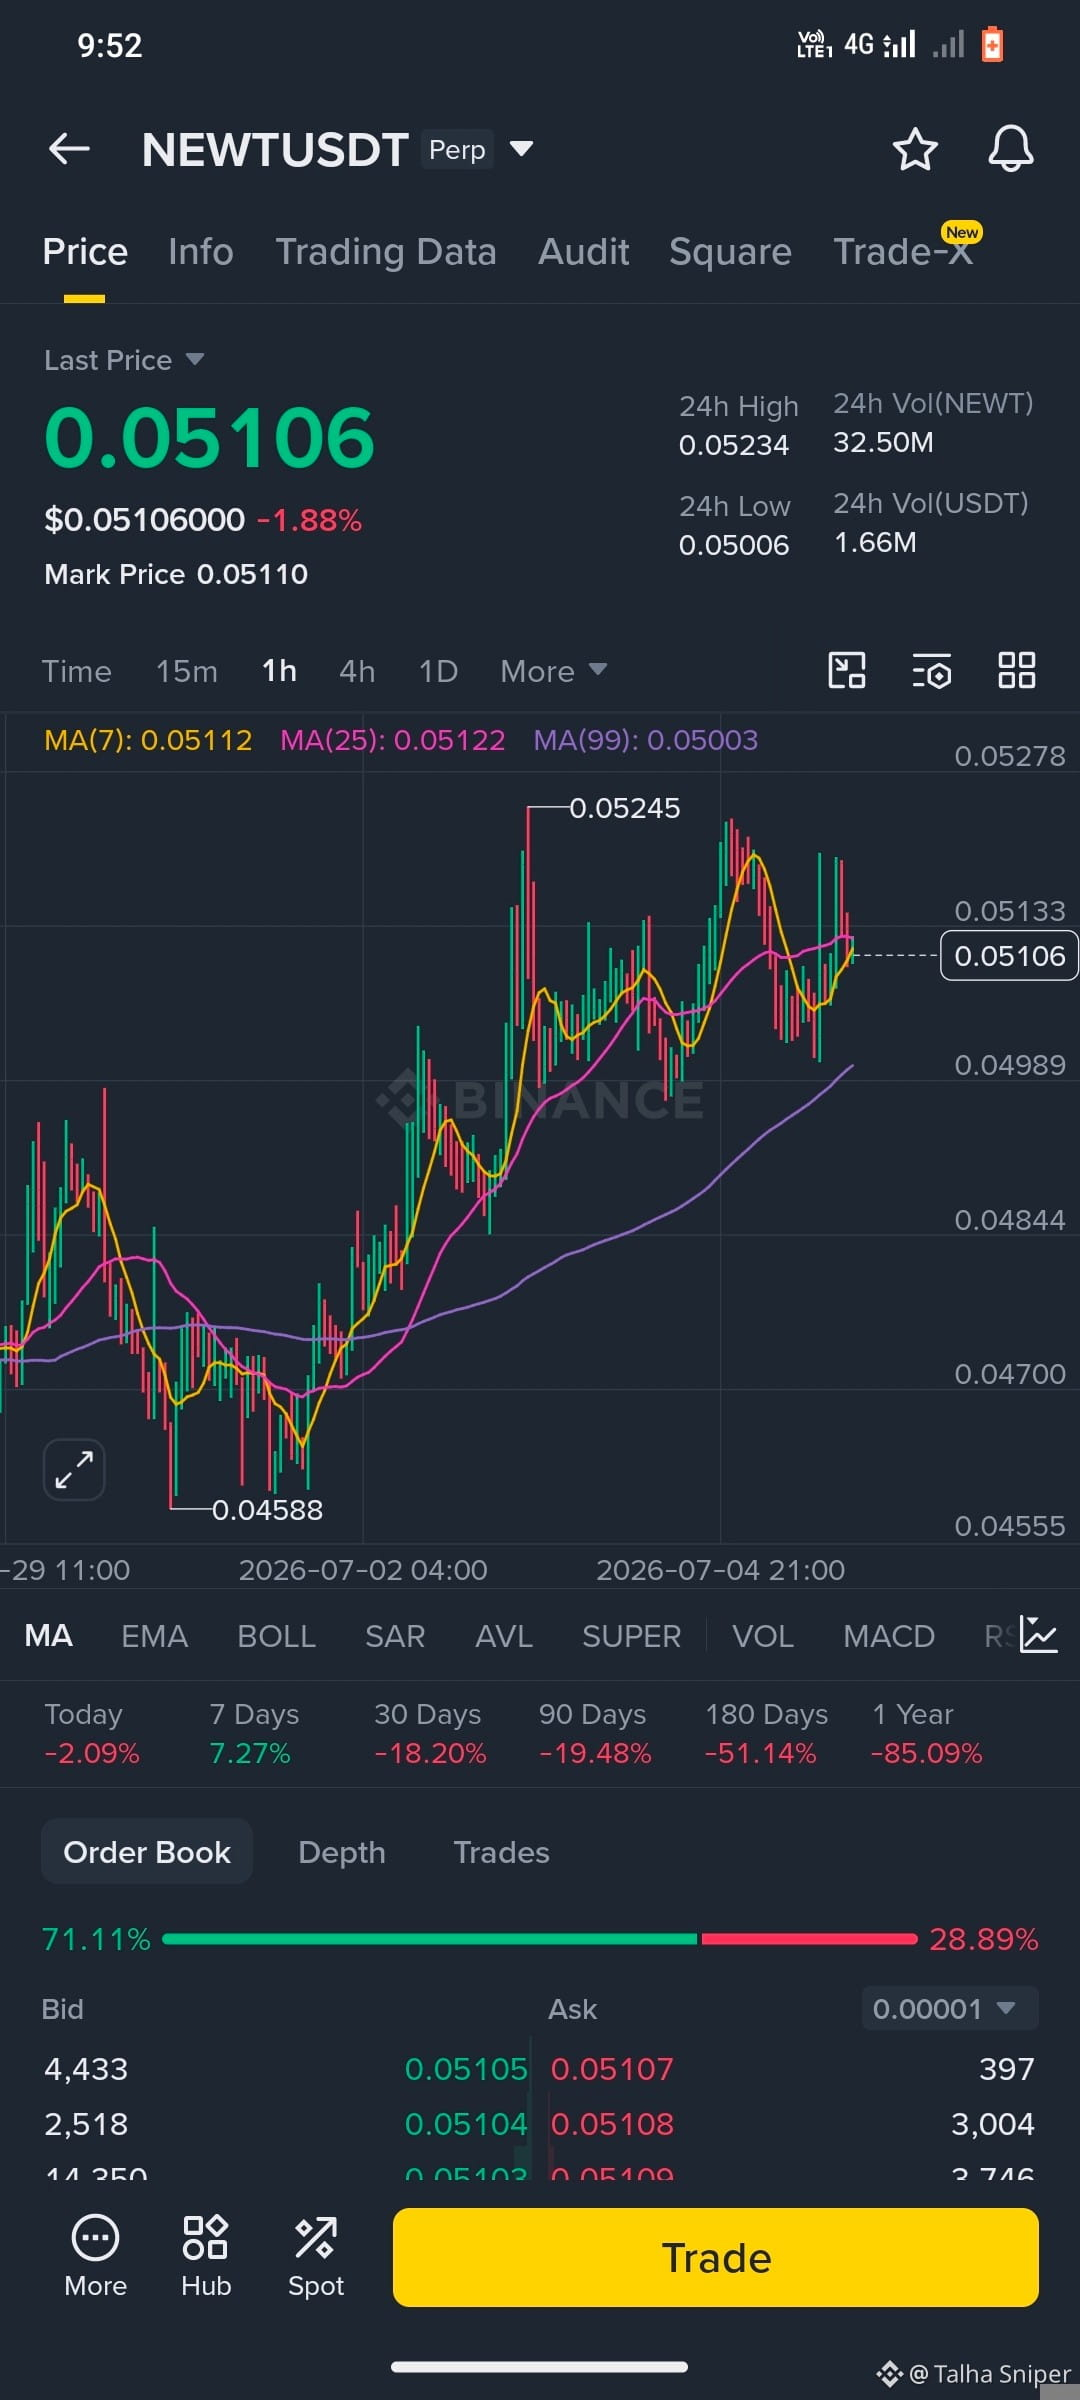Image resolution: width=1080 pixels, height=2400 pixels.
Task: Open the chart drawing tools icon
Action: (847, 670)
